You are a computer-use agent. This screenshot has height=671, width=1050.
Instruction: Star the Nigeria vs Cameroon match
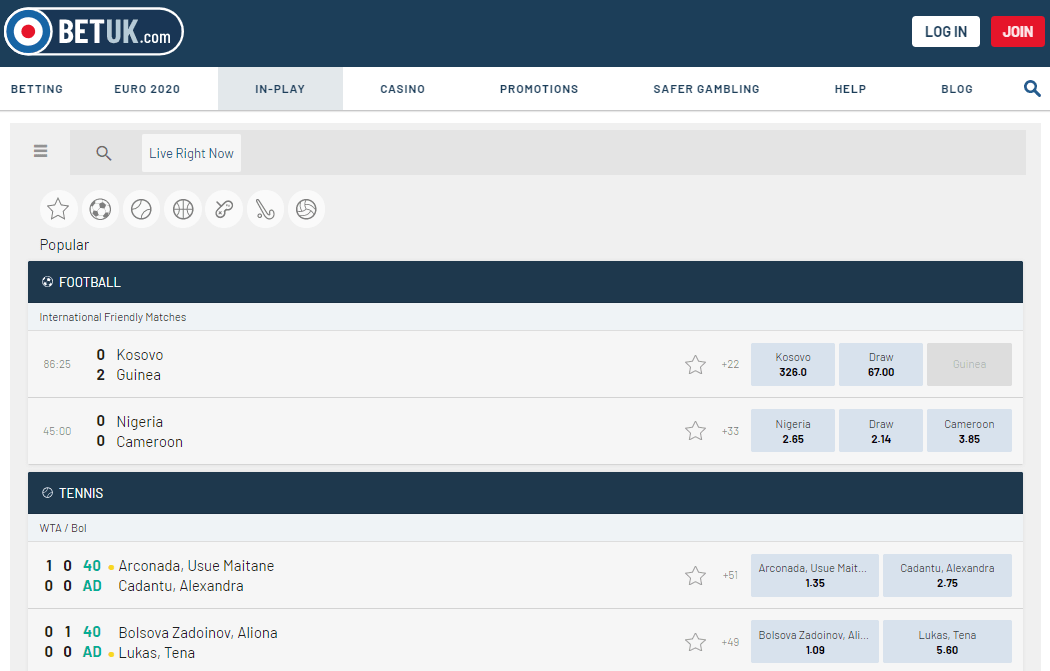695,431
